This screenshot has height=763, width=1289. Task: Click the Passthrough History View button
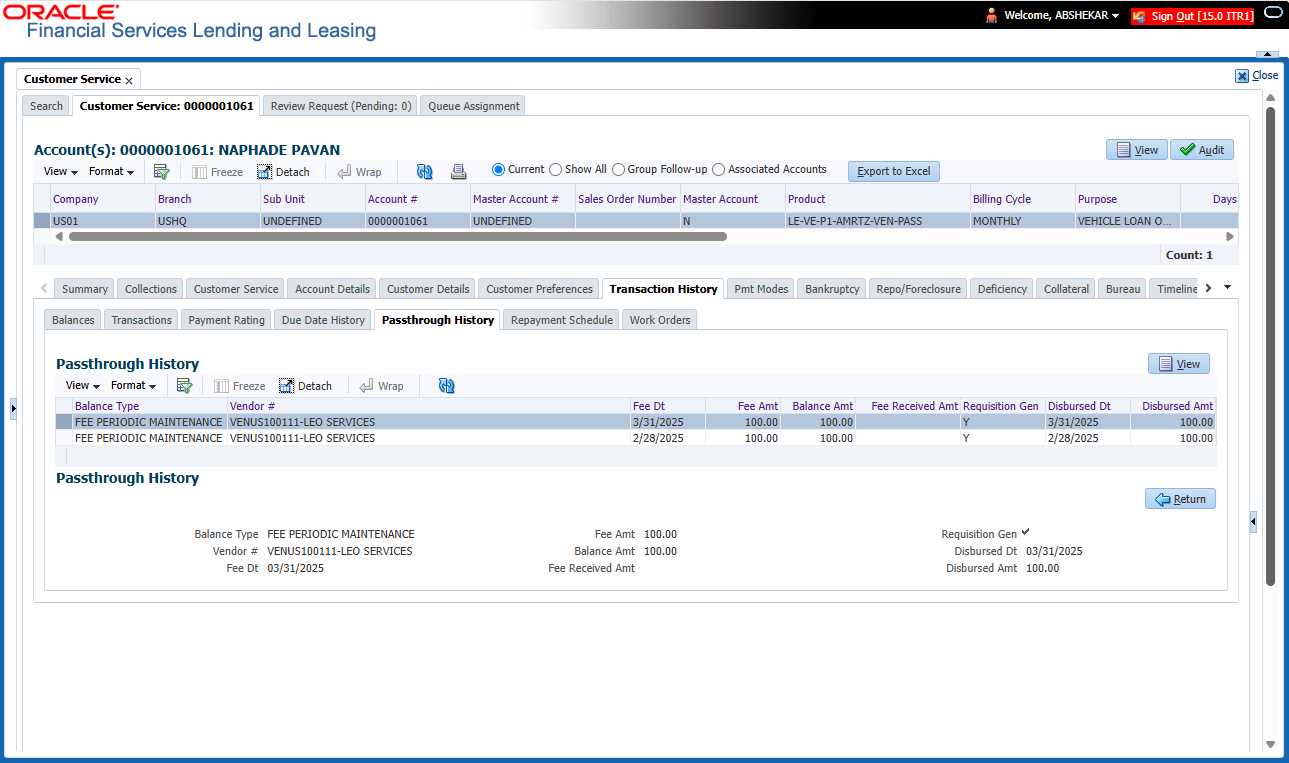click(1179, 364)
